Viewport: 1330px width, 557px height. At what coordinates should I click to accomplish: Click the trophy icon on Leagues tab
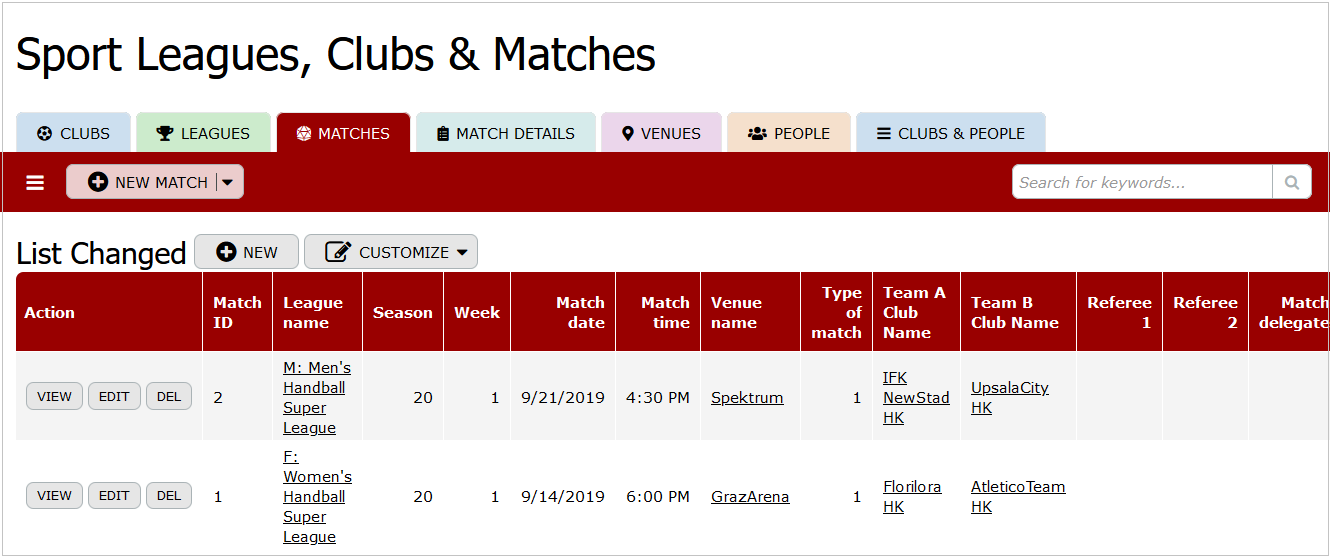click(x=165, y=133)
